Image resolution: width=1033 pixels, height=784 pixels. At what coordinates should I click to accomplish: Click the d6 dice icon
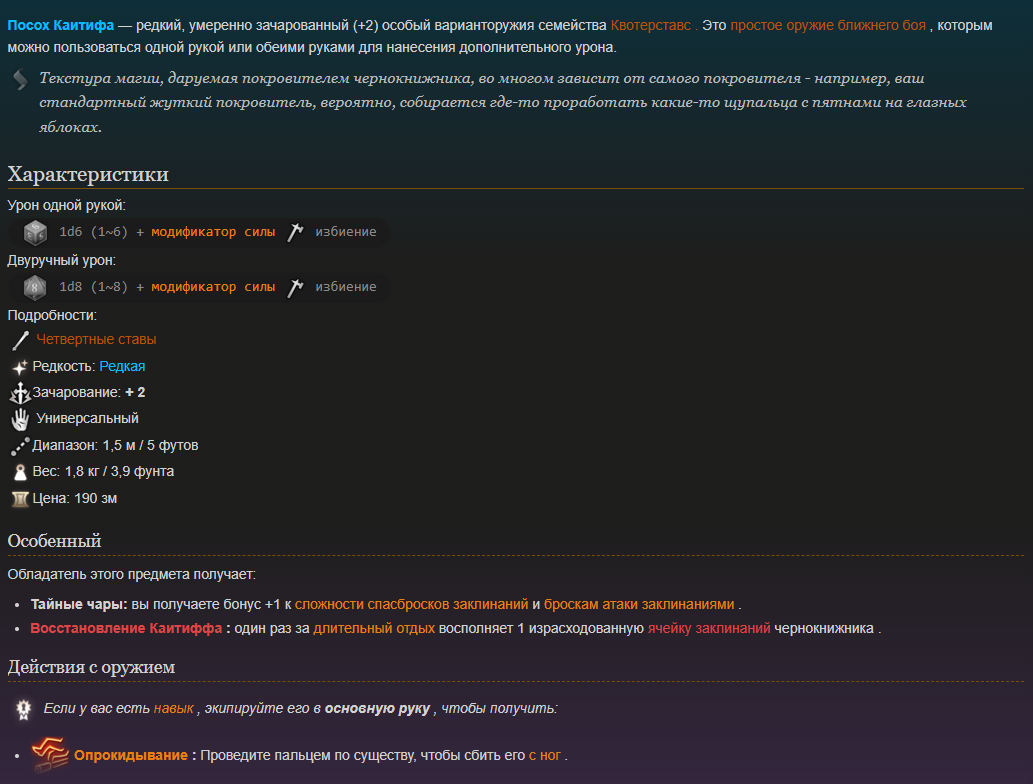[x=36, y=233]
